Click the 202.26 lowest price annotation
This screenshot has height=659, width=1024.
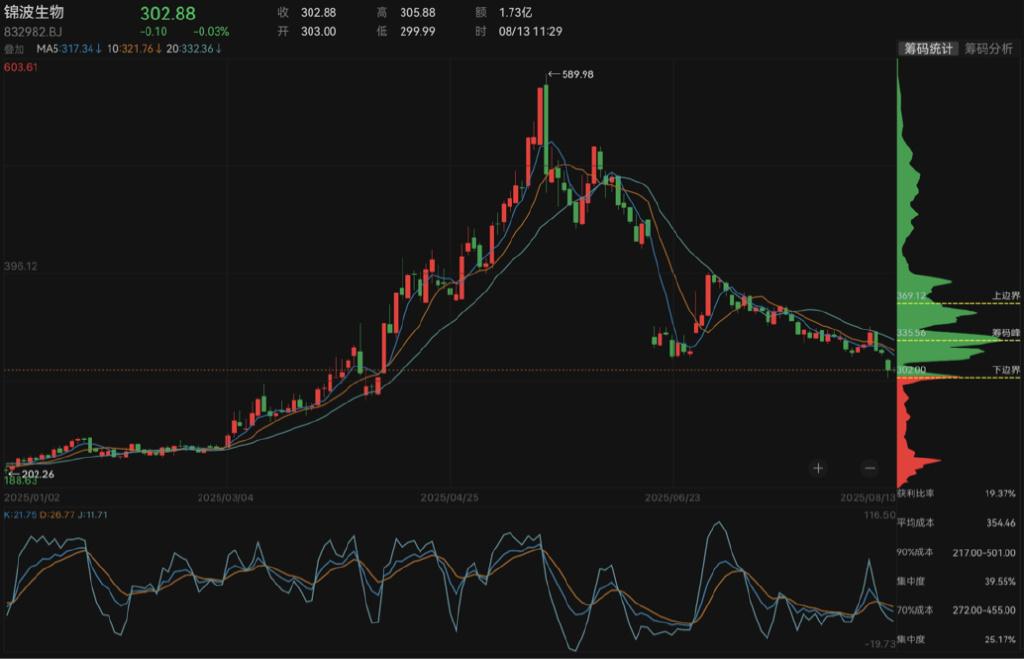point(32,474)
